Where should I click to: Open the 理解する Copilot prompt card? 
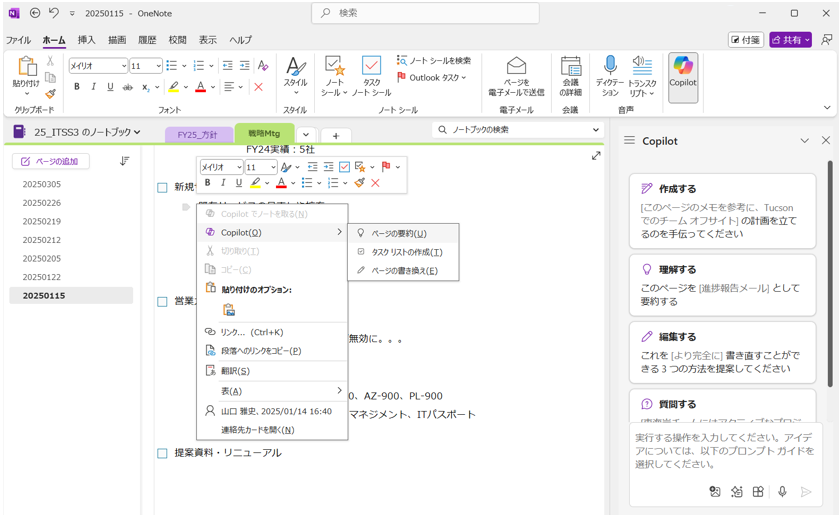tap(722, 285)
